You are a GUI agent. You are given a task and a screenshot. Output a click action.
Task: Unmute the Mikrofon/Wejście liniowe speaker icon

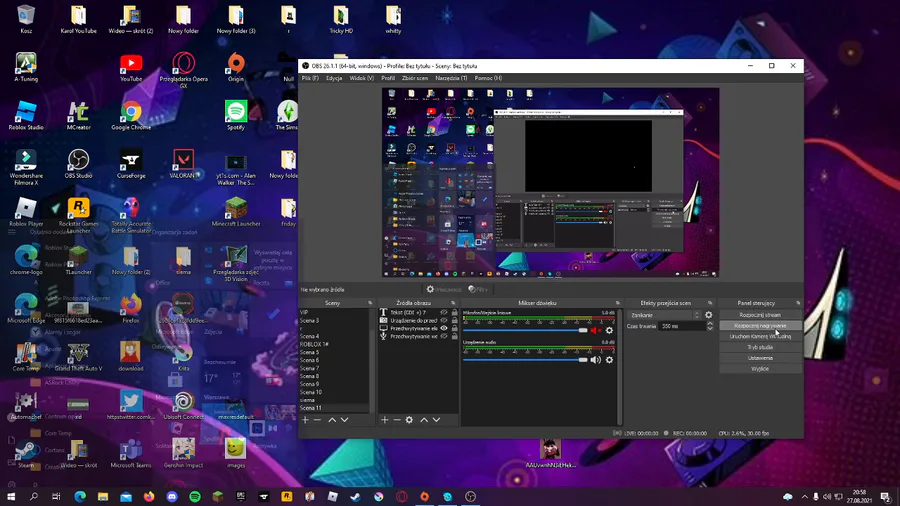click(x=596, y=331)
